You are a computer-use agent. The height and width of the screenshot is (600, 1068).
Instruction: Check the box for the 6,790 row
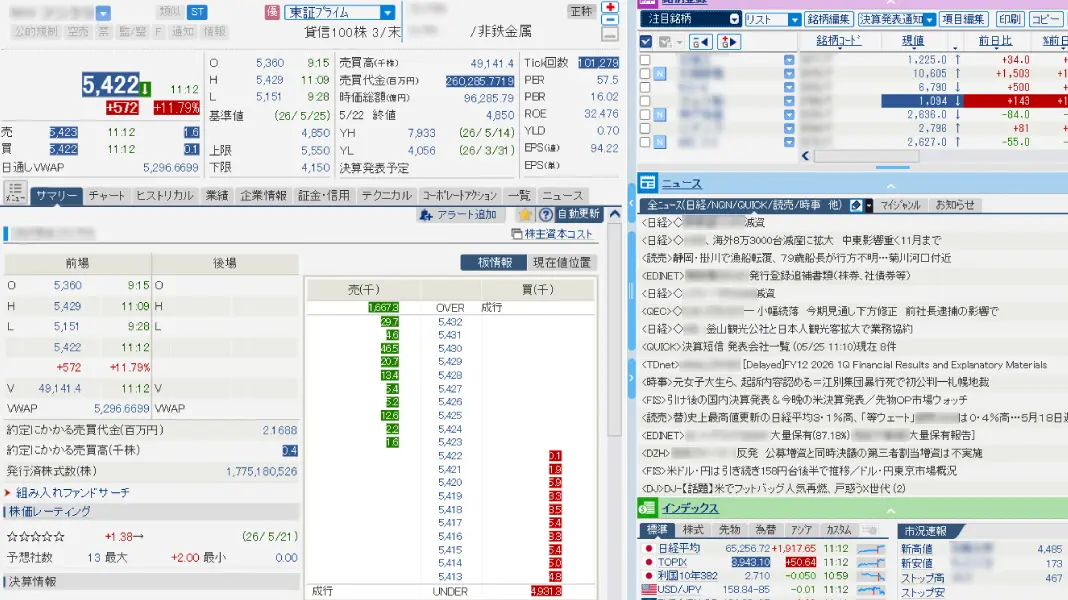645,87
